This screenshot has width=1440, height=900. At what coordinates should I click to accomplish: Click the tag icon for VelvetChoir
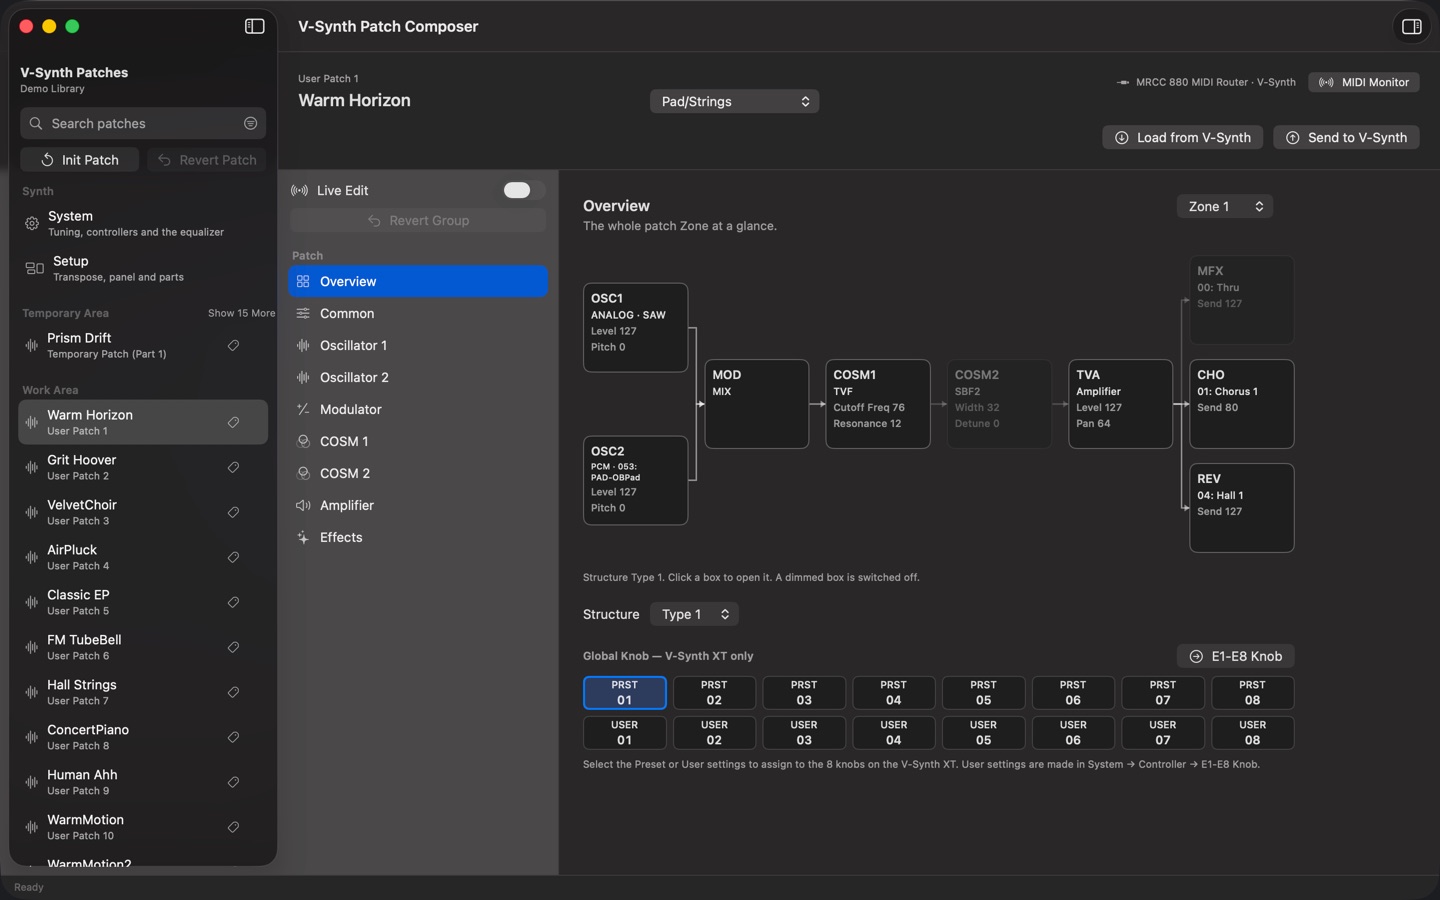pos(233,512)
